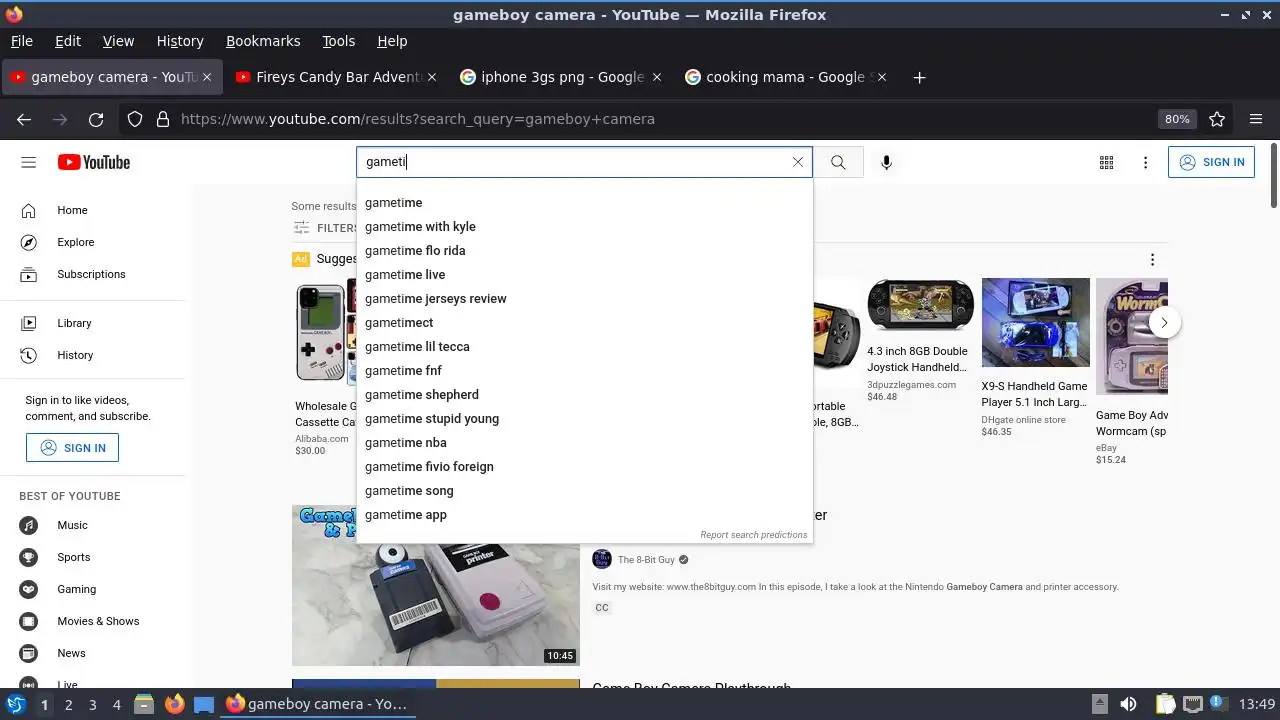
Task: Open sidebar History page
Action: click(75, 355)
